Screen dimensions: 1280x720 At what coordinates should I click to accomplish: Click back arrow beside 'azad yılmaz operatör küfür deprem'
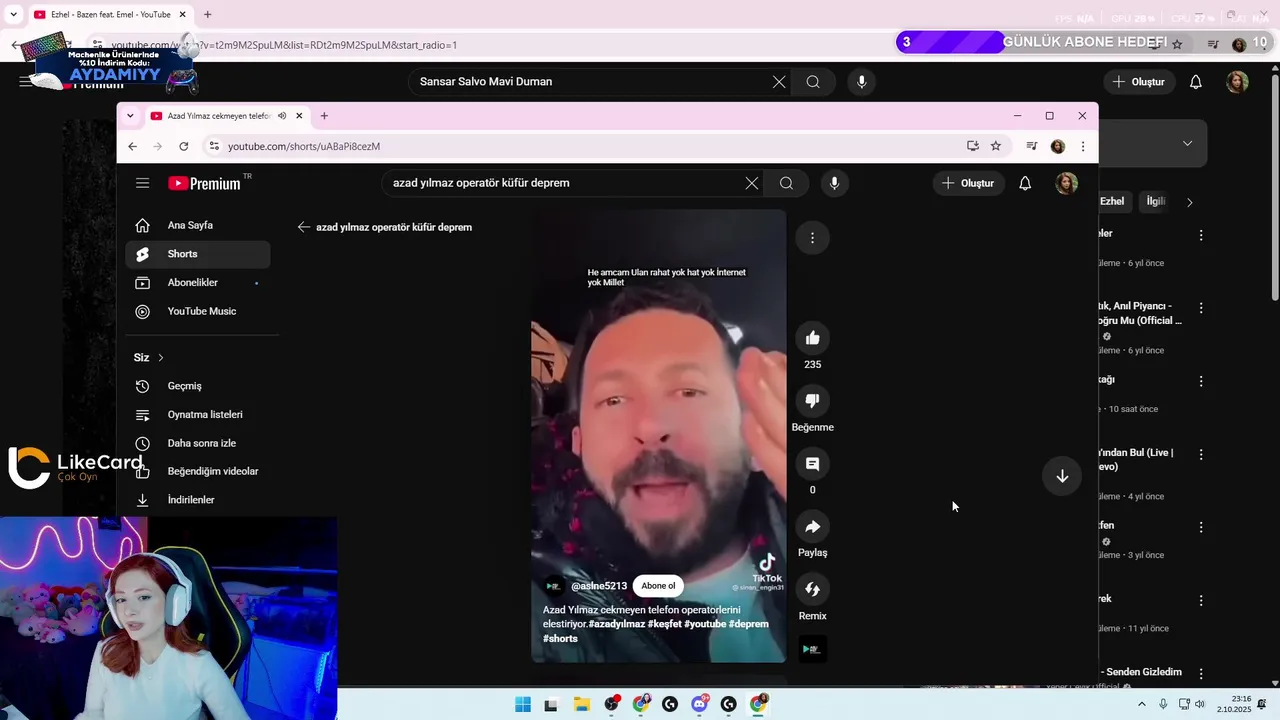[x=304, y=227]
